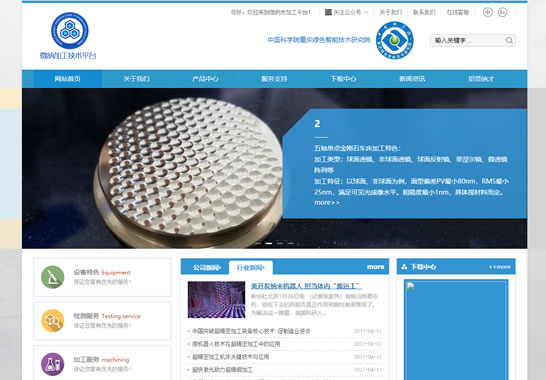The width and height of the screenshot is (546, 380).
Task: Click the hexagon platform logo
Action: [70, 31]
